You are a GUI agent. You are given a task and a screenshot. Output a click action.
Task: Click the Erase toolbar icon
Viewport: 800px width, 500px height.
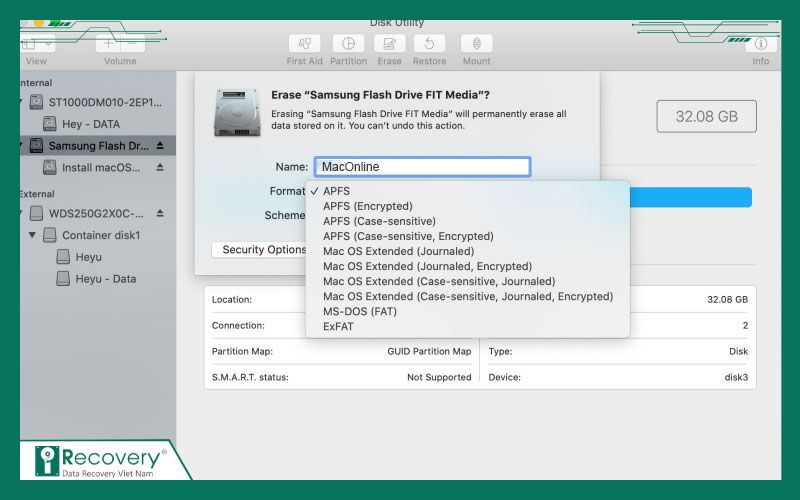point(389,44)
